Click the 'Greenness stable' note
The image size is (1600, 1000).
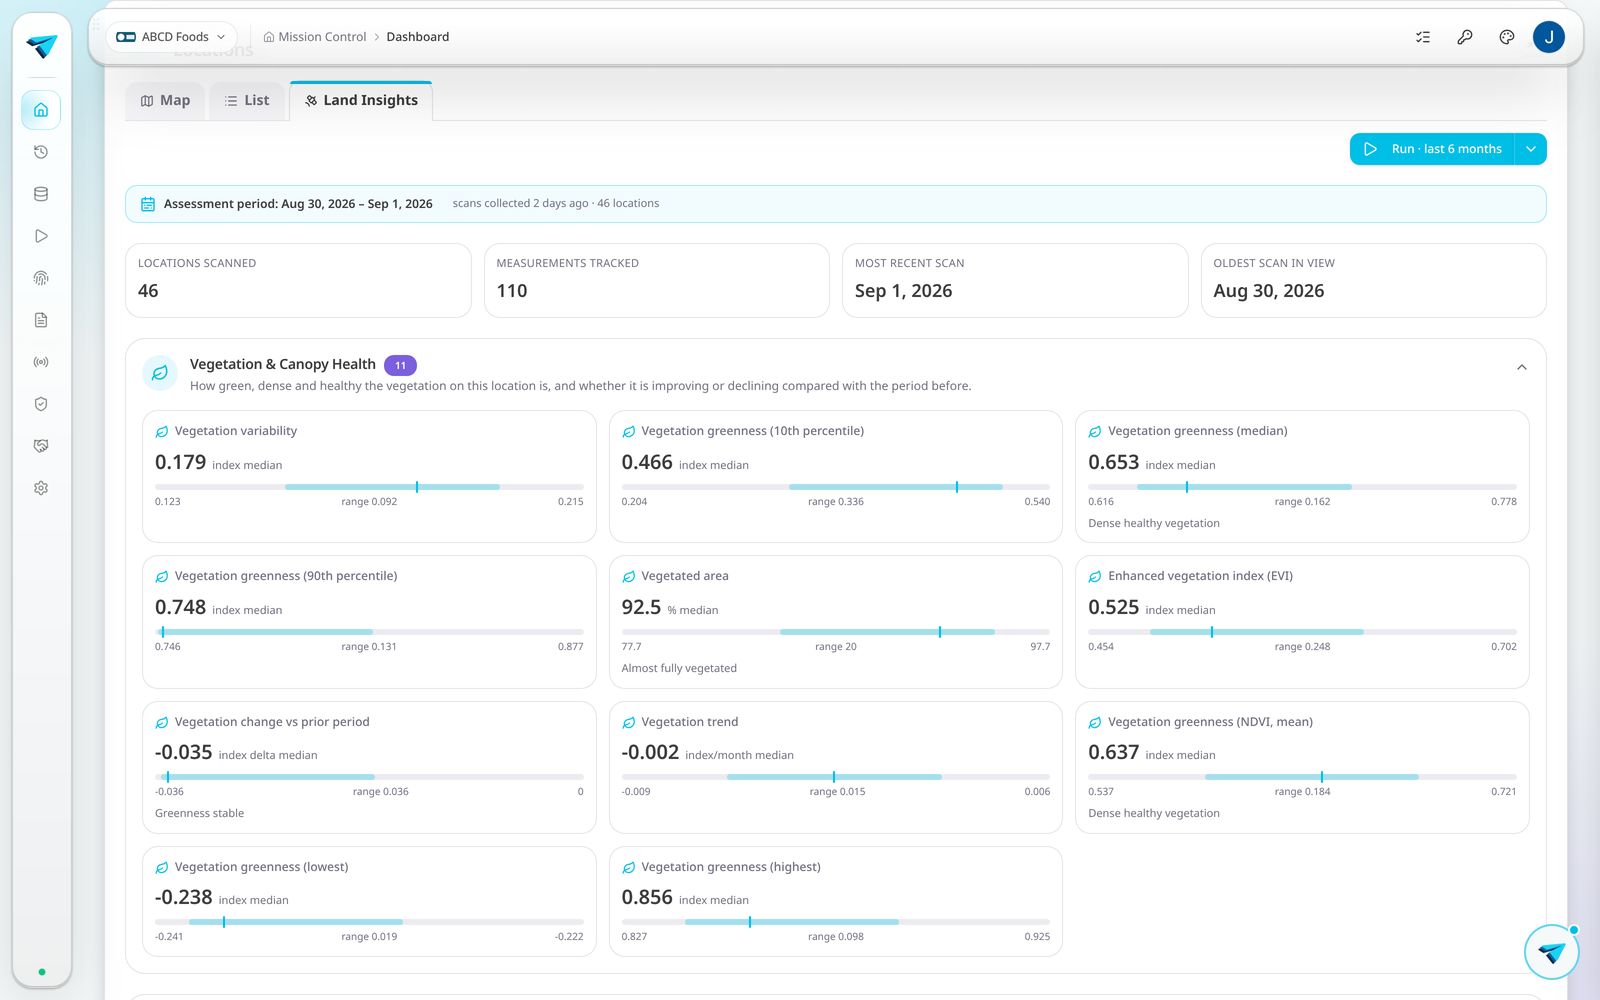click(199, 814)
